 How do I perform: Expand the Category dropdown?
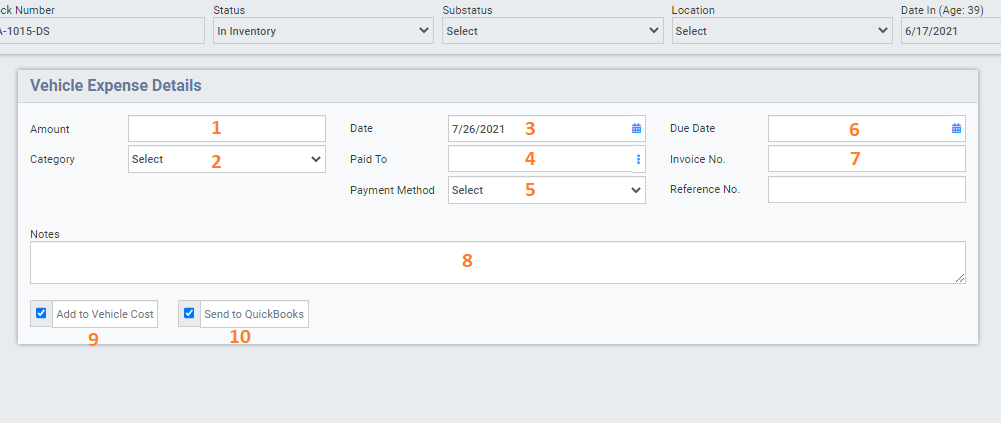coord(226,159)
